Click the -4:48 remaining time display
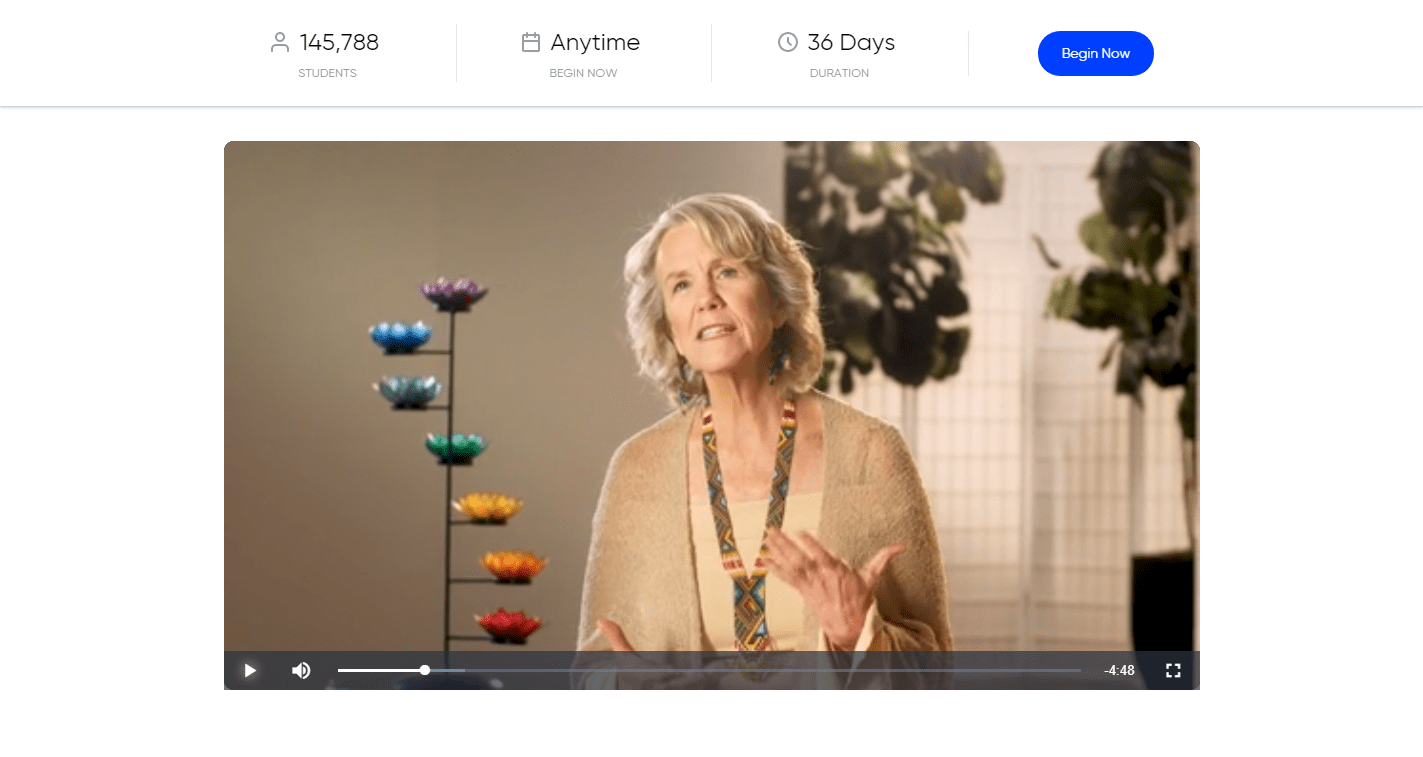The width and height of the screenshot is (1423, 757). tap(1119, 670)
